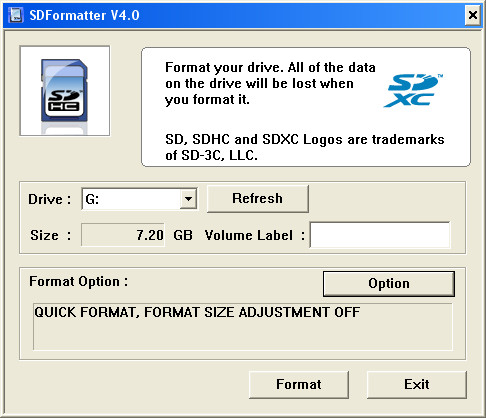Click the Format button
This screenshot has height=418, width=486.
click(299, 385)
